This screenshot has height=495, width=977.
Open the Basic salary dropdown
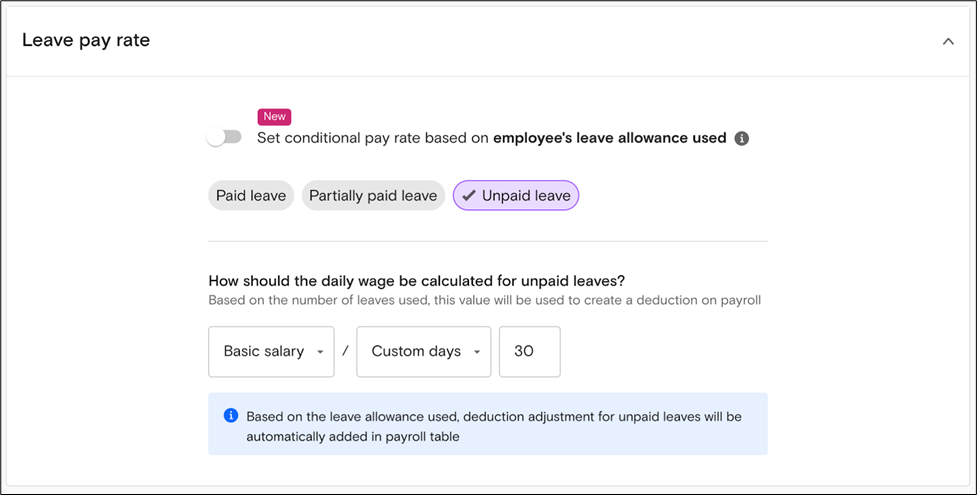[271, 352]
